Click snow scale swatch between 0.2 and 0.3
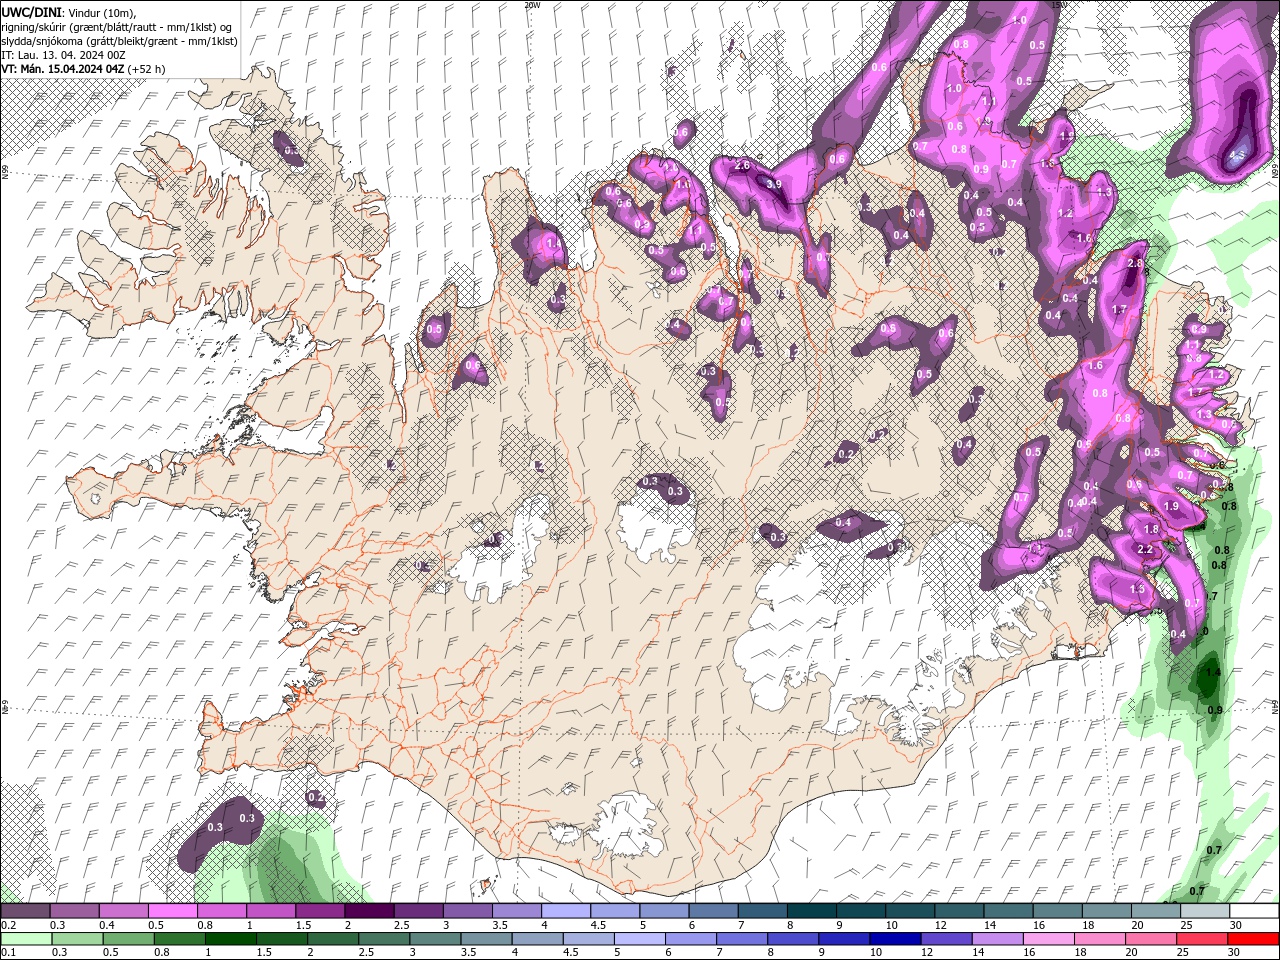The height and width of the screenshot is (960, 1280). 25,910
